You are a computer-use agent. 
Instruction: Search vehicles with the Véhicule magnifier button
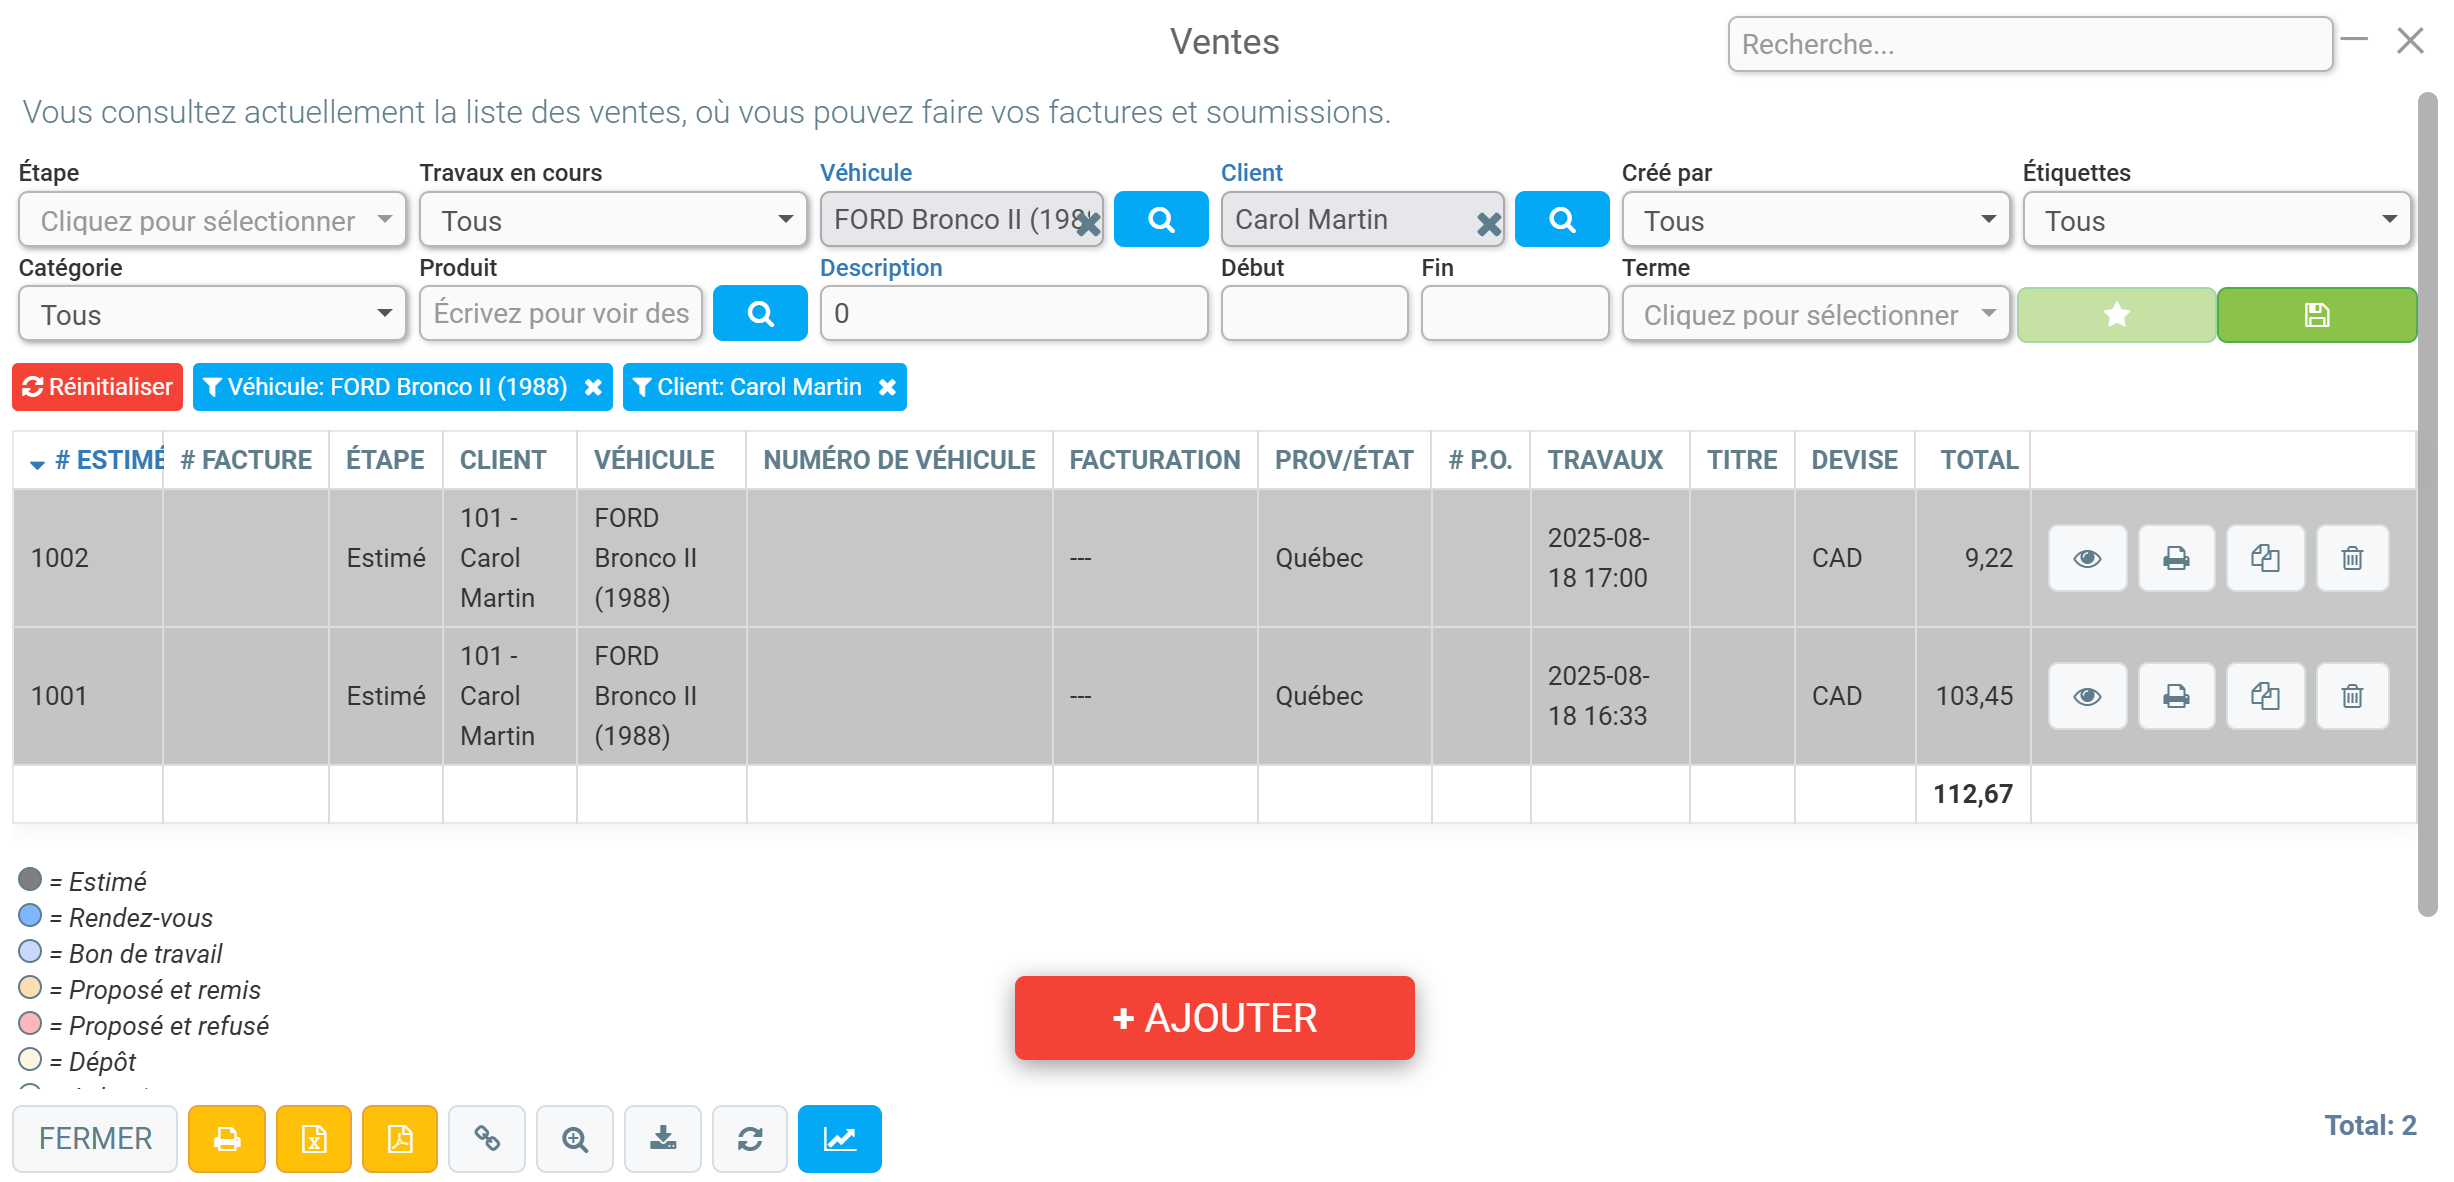point(1160,219)
